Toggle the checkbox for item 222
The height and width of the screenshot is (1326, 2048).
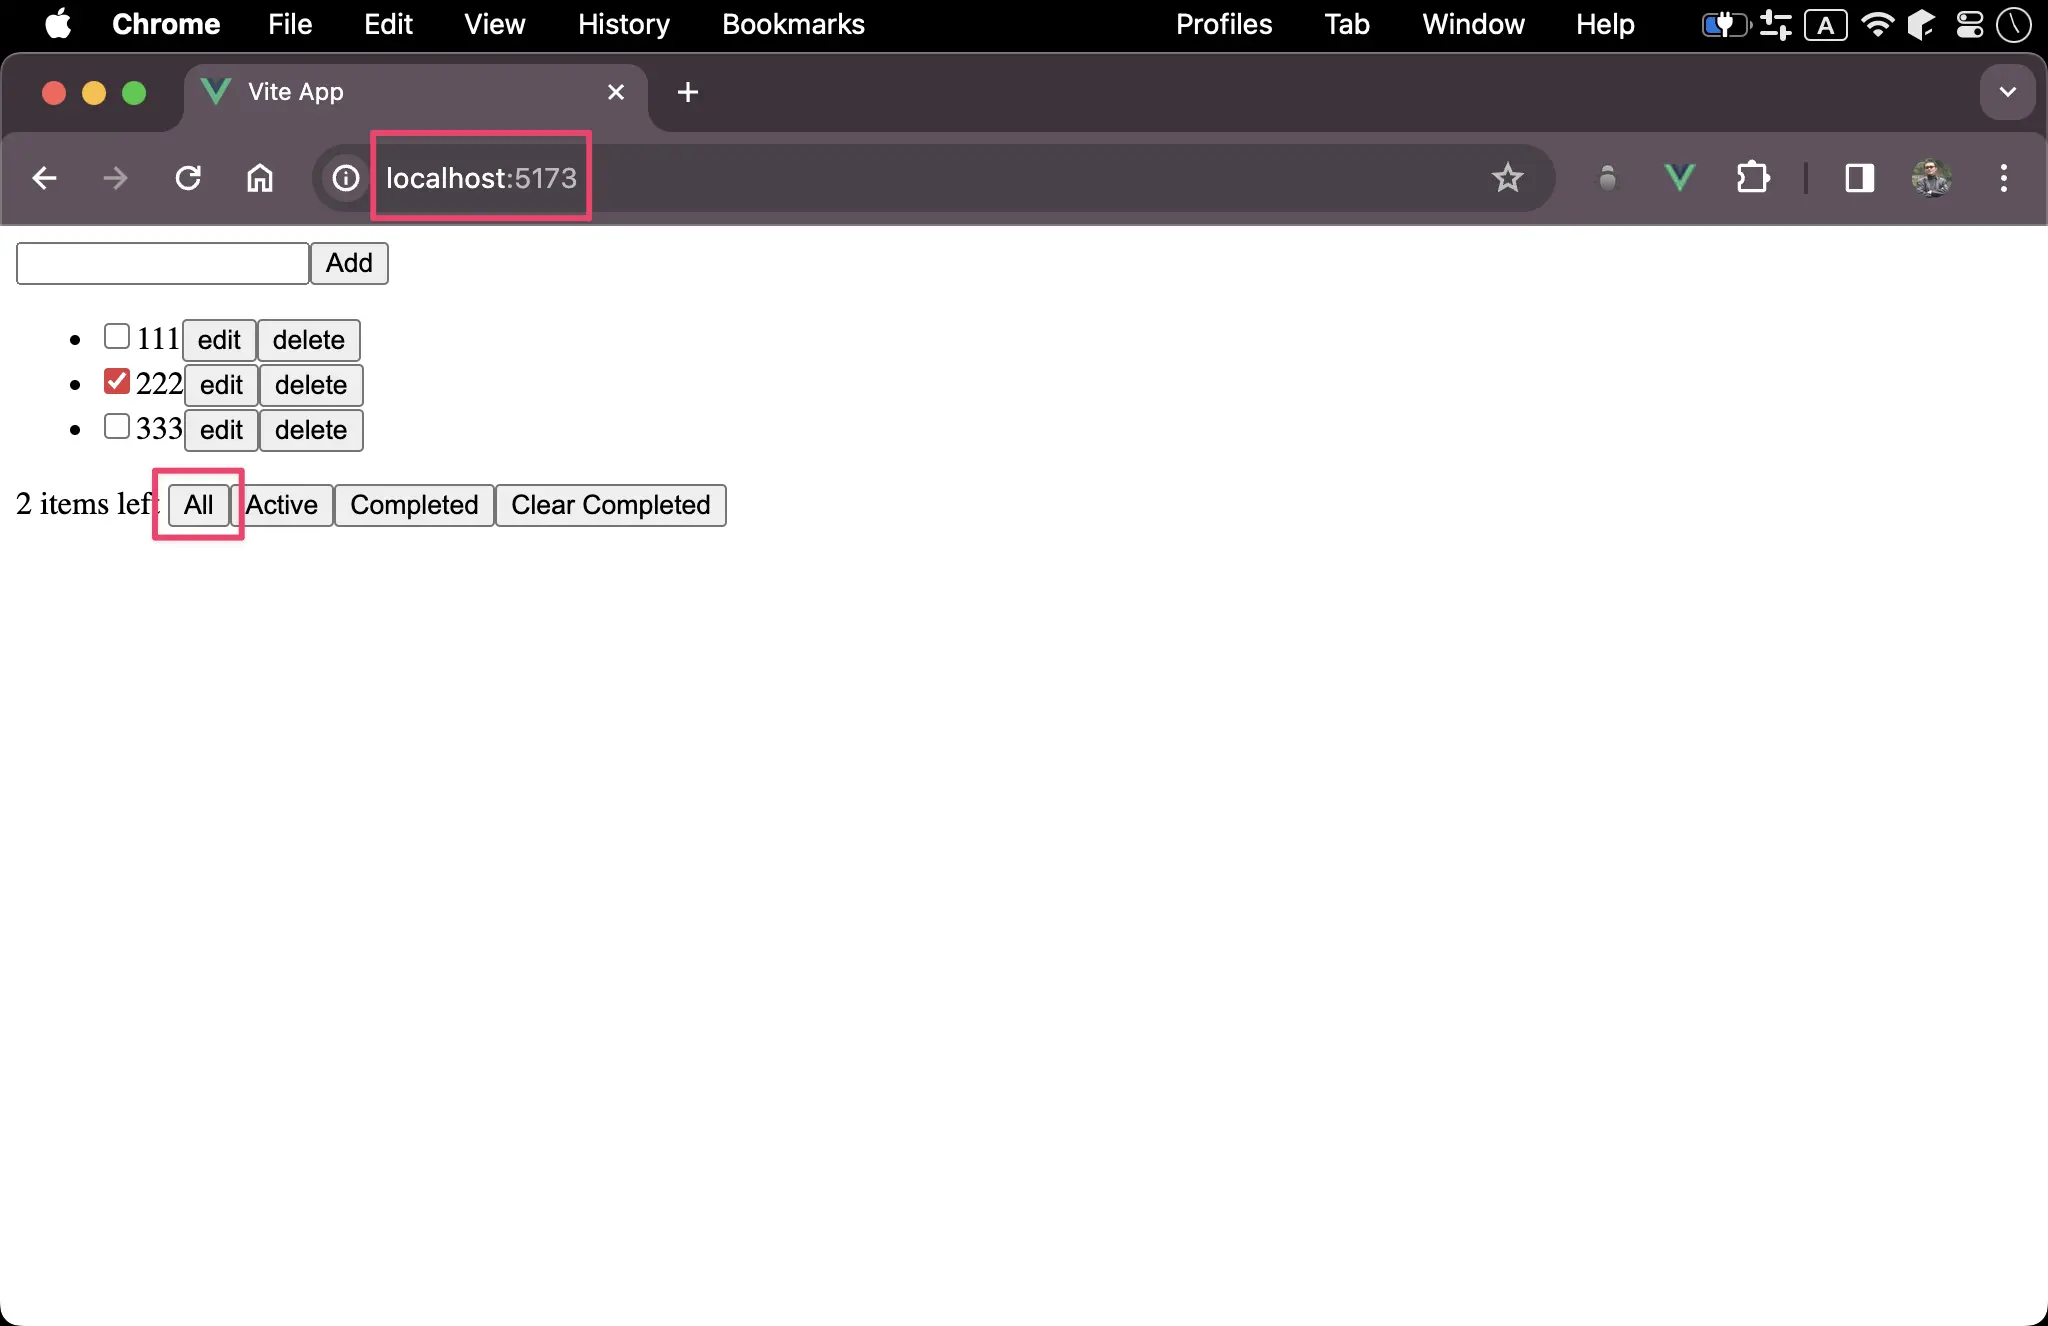[x=116, y=382]
